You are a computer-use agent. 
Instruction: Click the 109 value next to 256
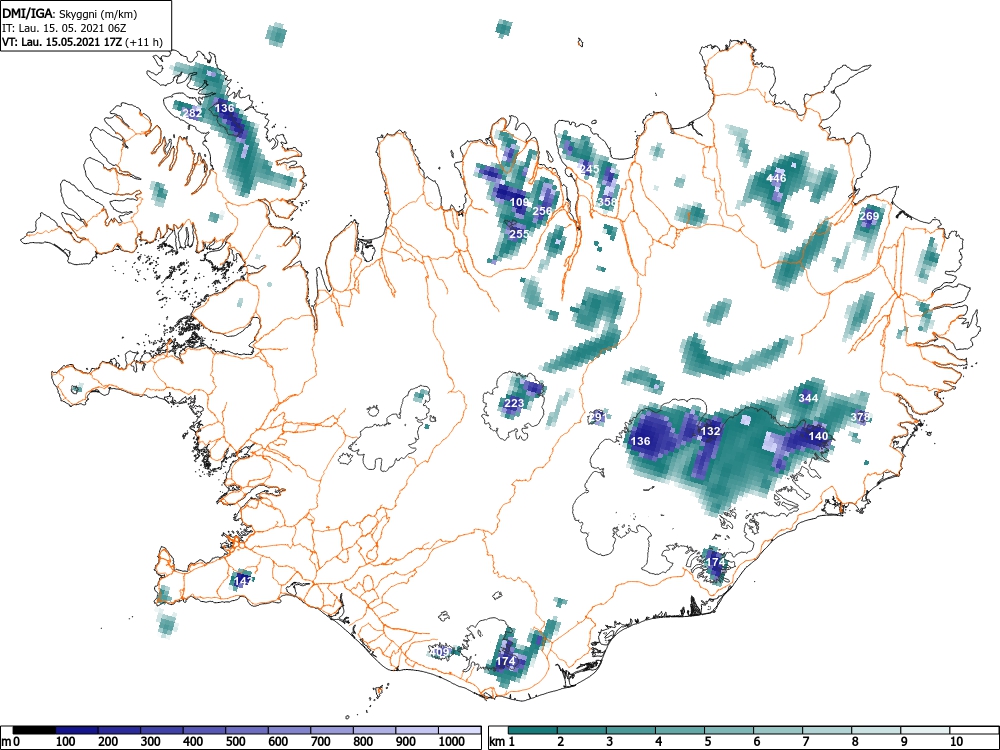[x=519, y=202]
